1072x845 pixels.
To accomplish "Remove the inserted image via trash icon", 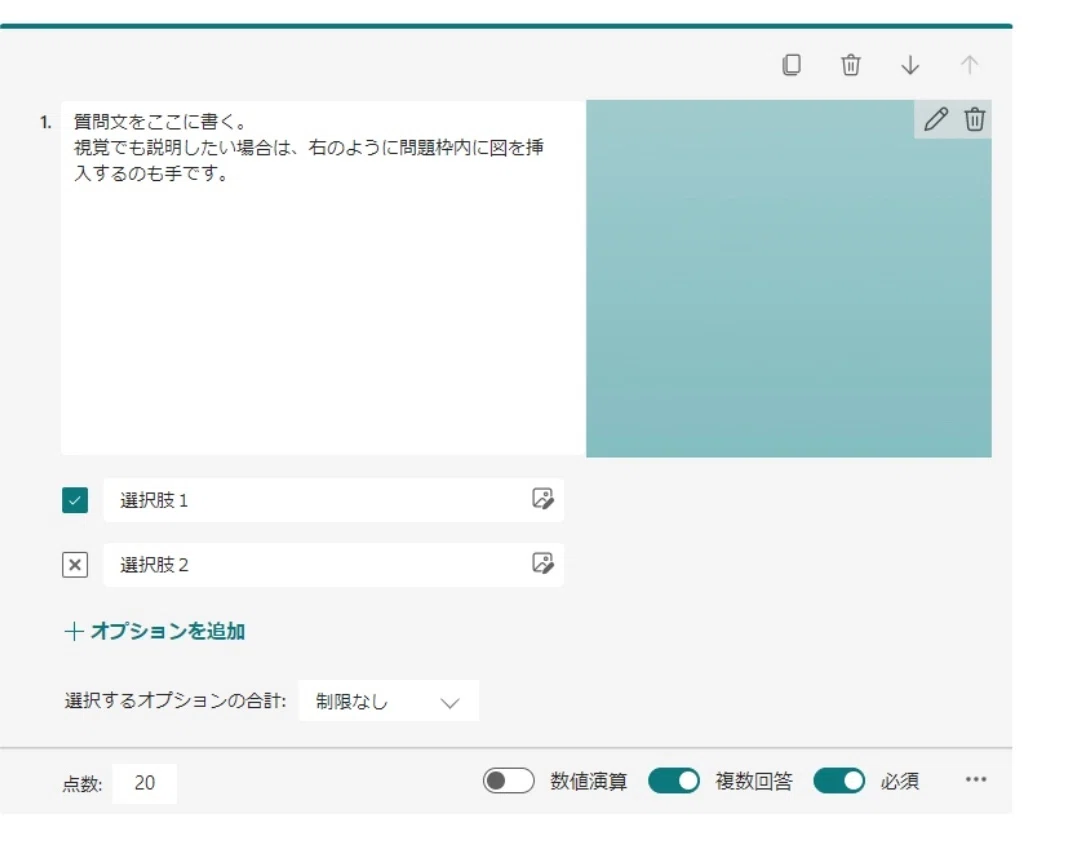I will point(974,119).
